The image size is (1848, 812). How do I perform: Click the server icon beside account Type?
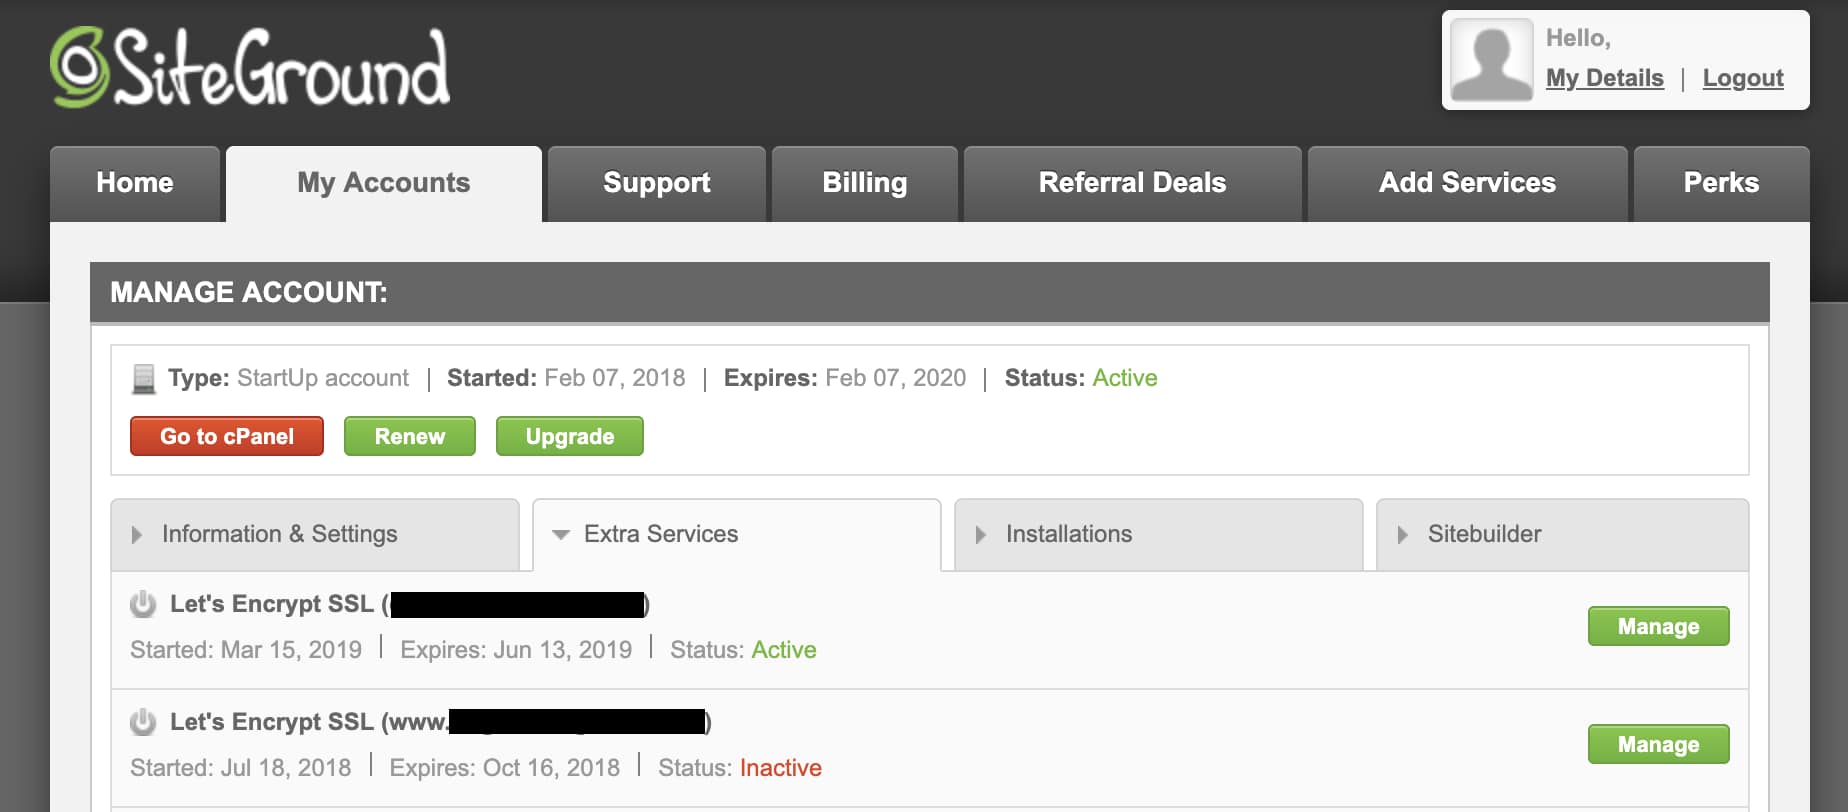(x=144, y=379)
